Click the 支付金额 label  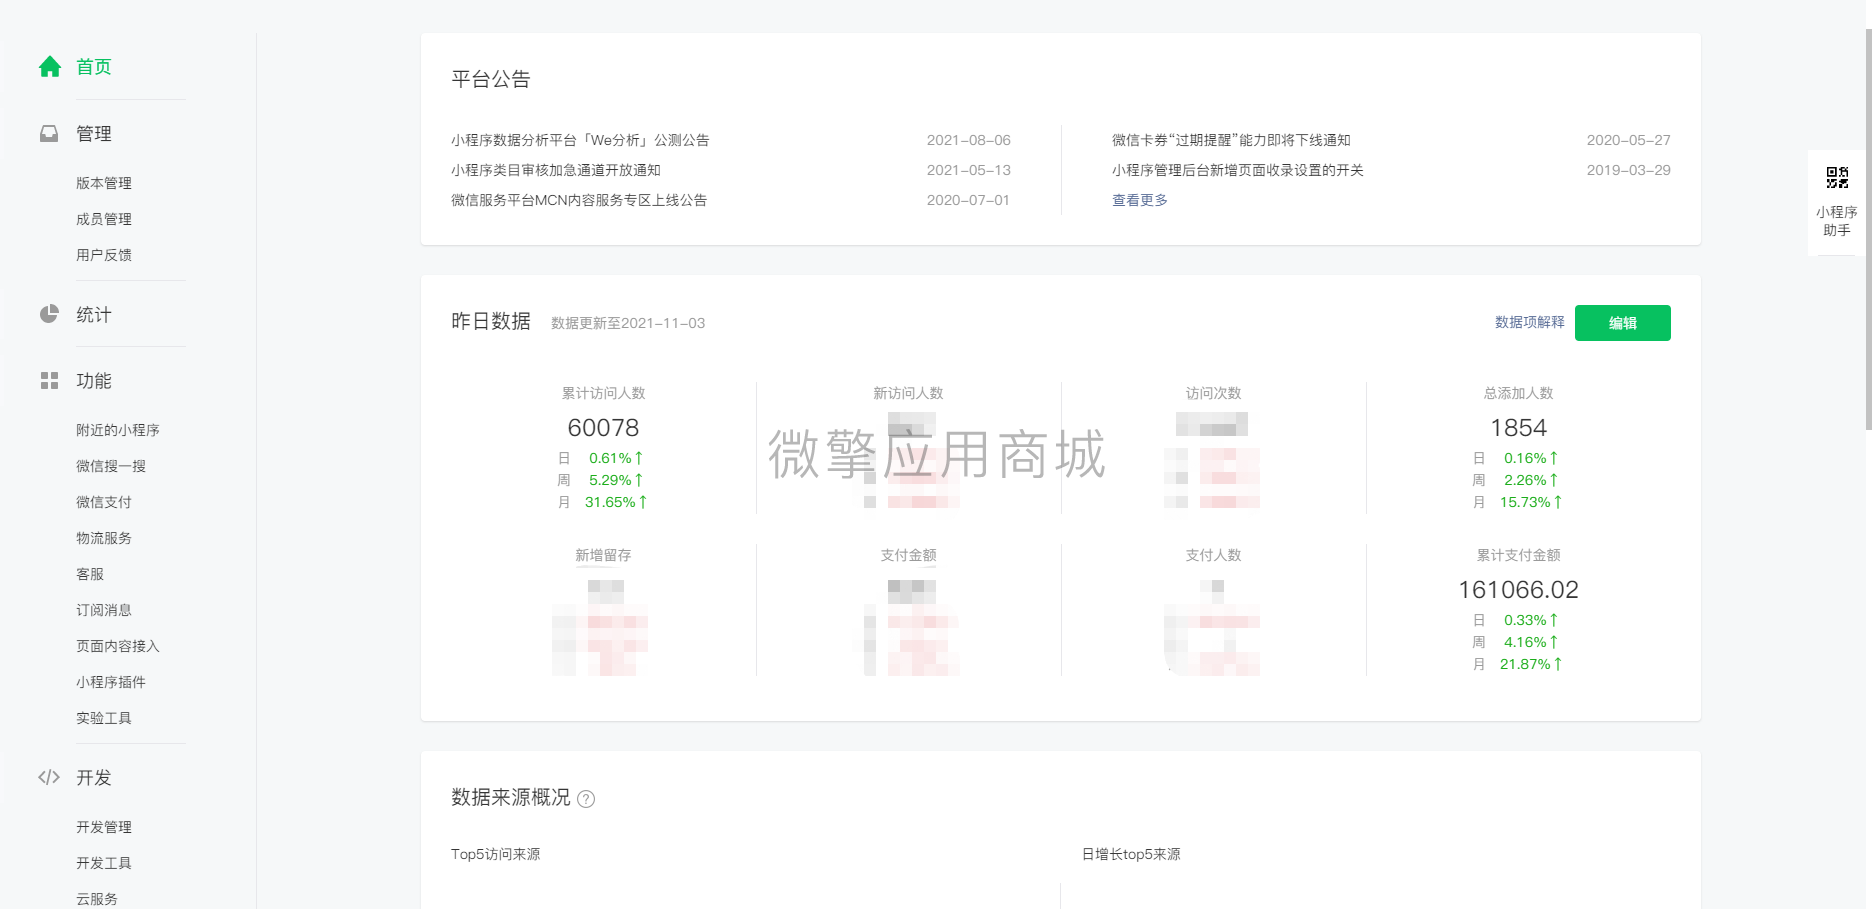tap(908, 555)
